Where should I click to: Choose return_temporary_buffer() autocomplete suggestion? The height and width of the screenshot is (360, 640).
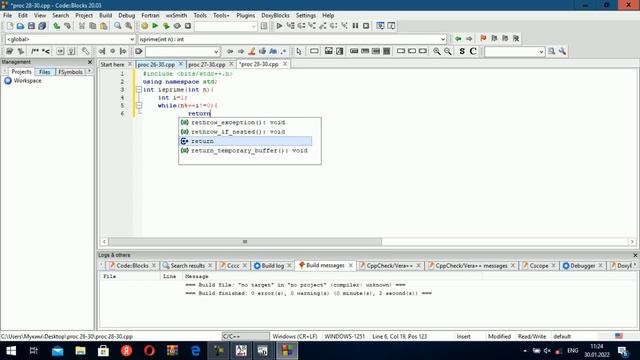[x=246, y=150]
